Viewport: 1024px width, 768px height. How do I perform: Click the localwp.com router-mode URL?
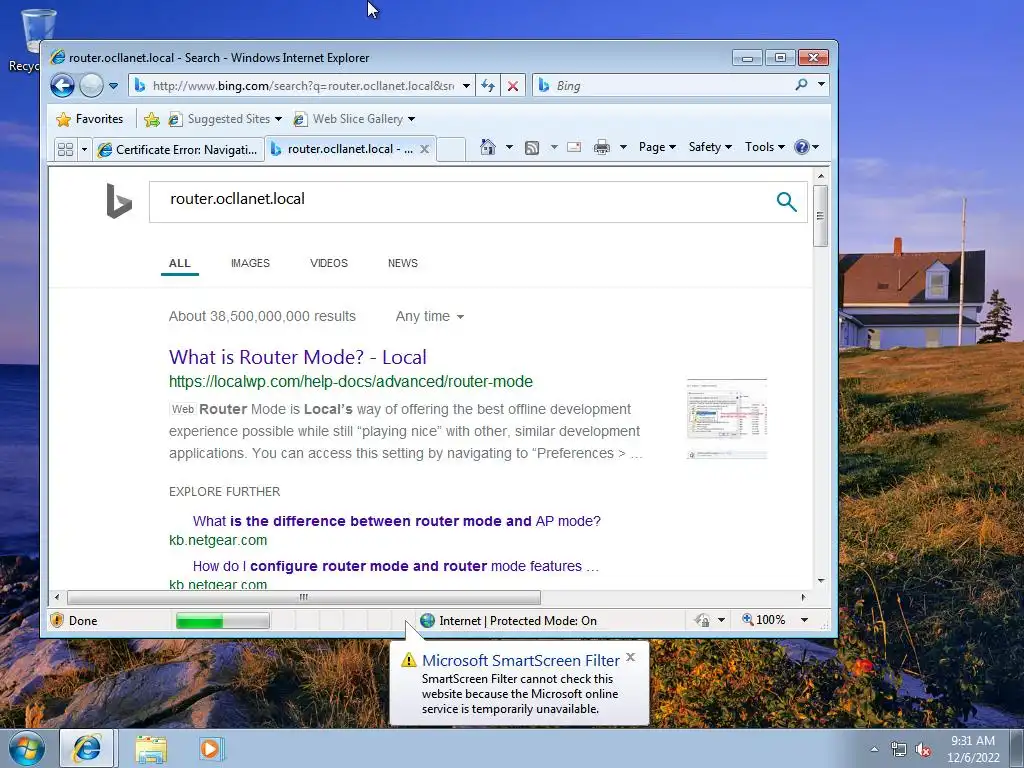pos(351,381)
